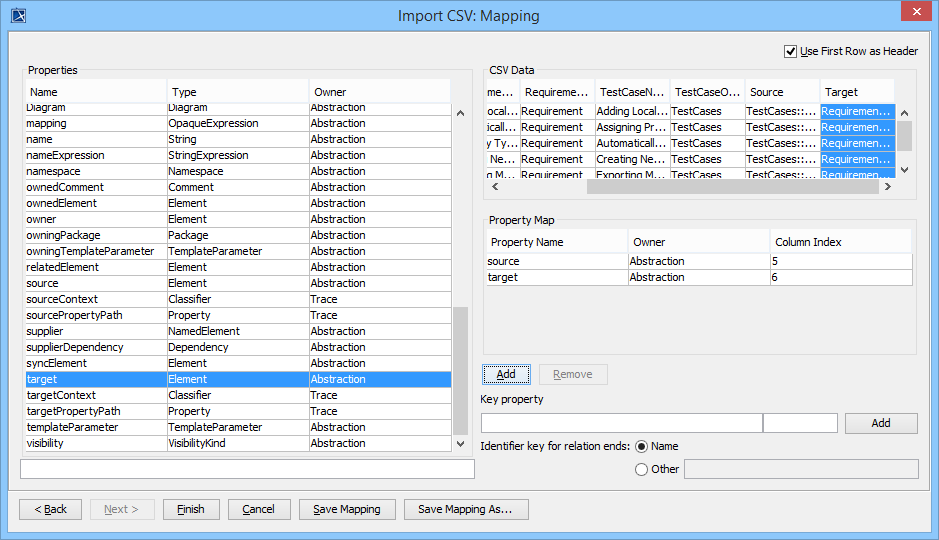
Task: Select the Name identifier key radio button
Action: (641, 446)
